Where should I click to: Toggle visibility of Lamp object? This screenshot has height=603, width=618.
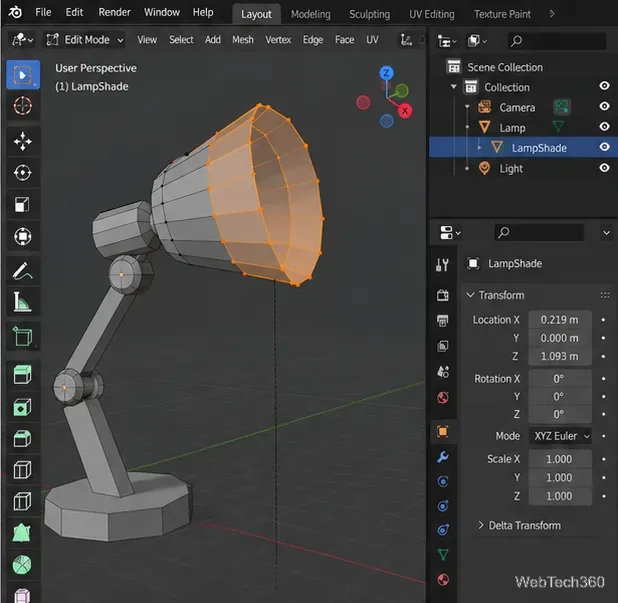(604, 127)
